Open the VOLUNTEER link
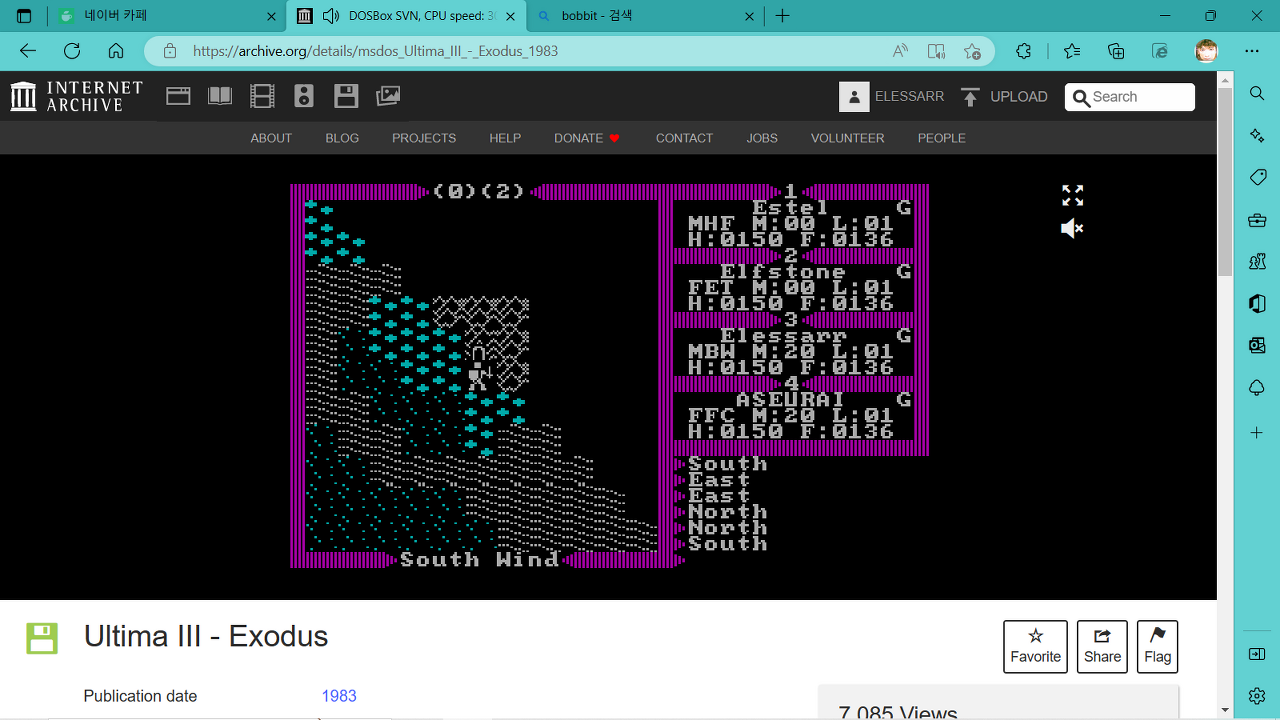 [847, 138]
